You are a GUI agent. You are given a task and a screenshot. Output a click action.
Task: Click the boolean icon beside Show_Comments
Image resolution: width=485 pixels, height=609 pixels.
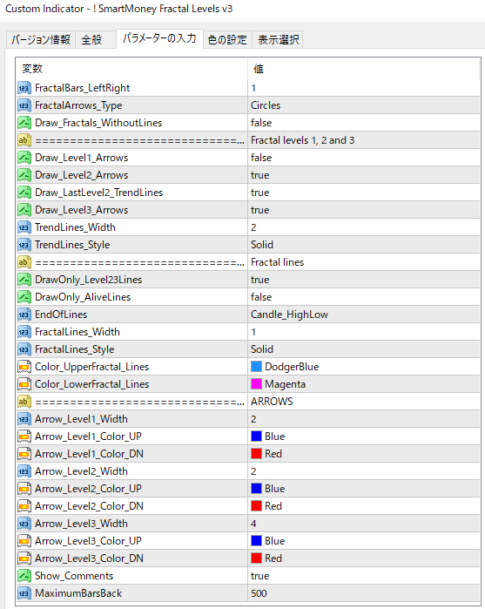tap(24, 576)
